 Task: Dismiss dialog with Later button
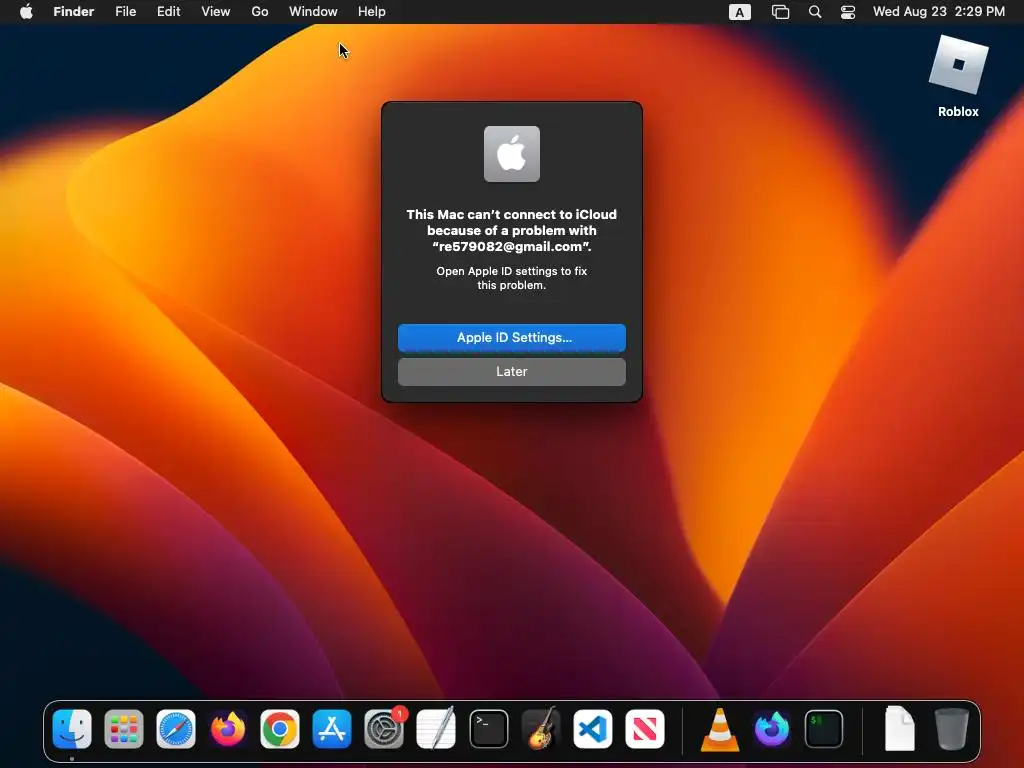click(511, 372)
